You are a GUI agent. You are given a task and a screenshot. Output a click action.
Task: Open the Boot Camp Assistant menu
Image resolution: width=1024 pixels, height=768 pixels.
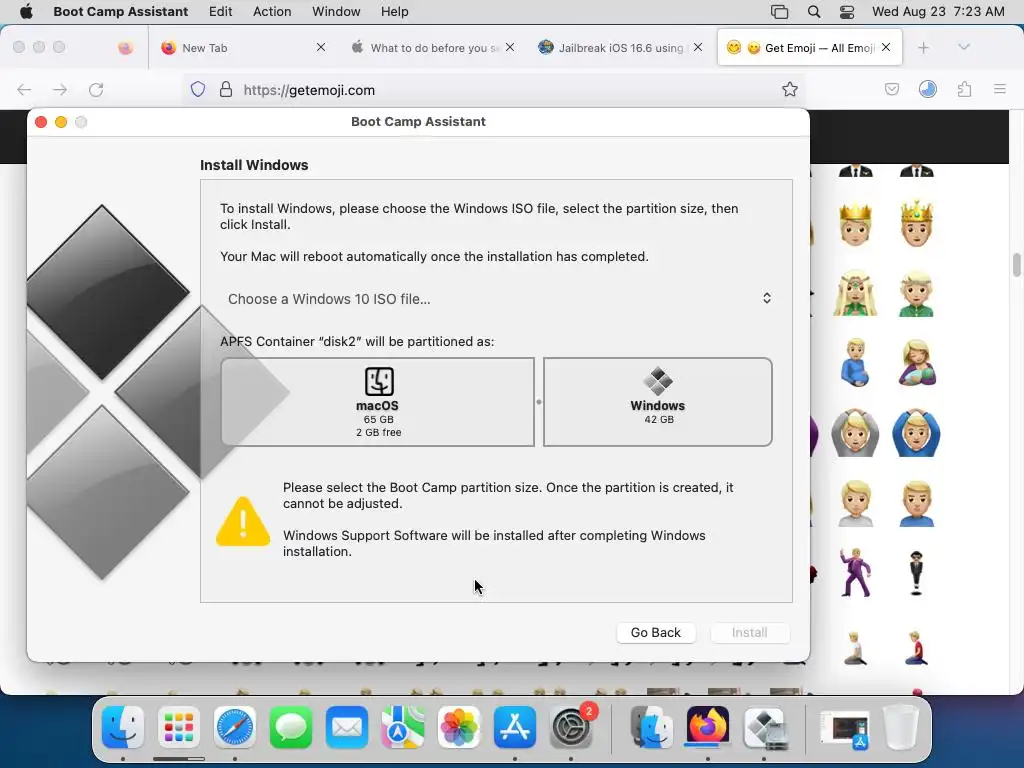(x=121, y=12)
